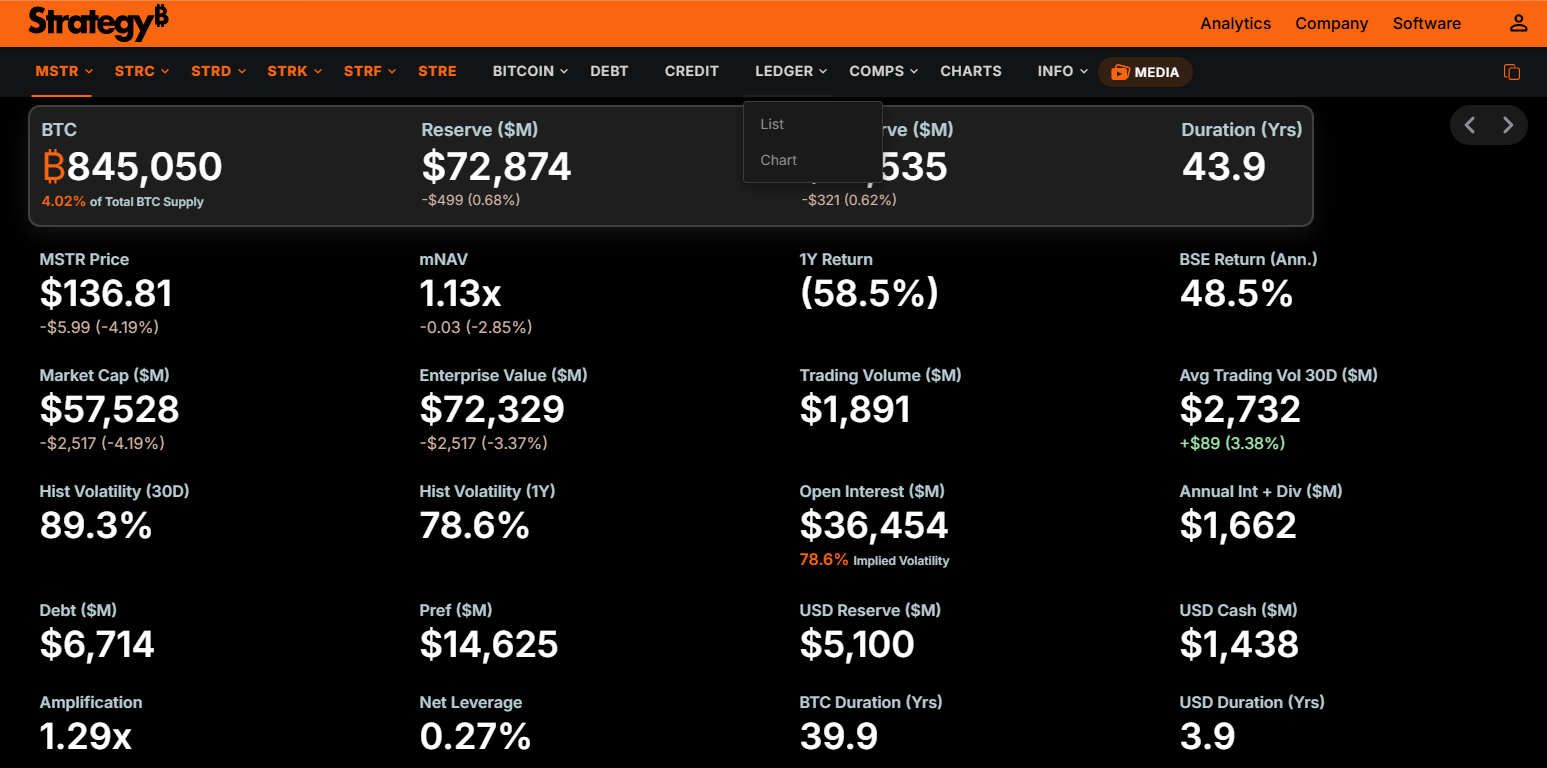
Task: Open the BITCOIN dropdown menu
Action: click(x=531, y=71)
